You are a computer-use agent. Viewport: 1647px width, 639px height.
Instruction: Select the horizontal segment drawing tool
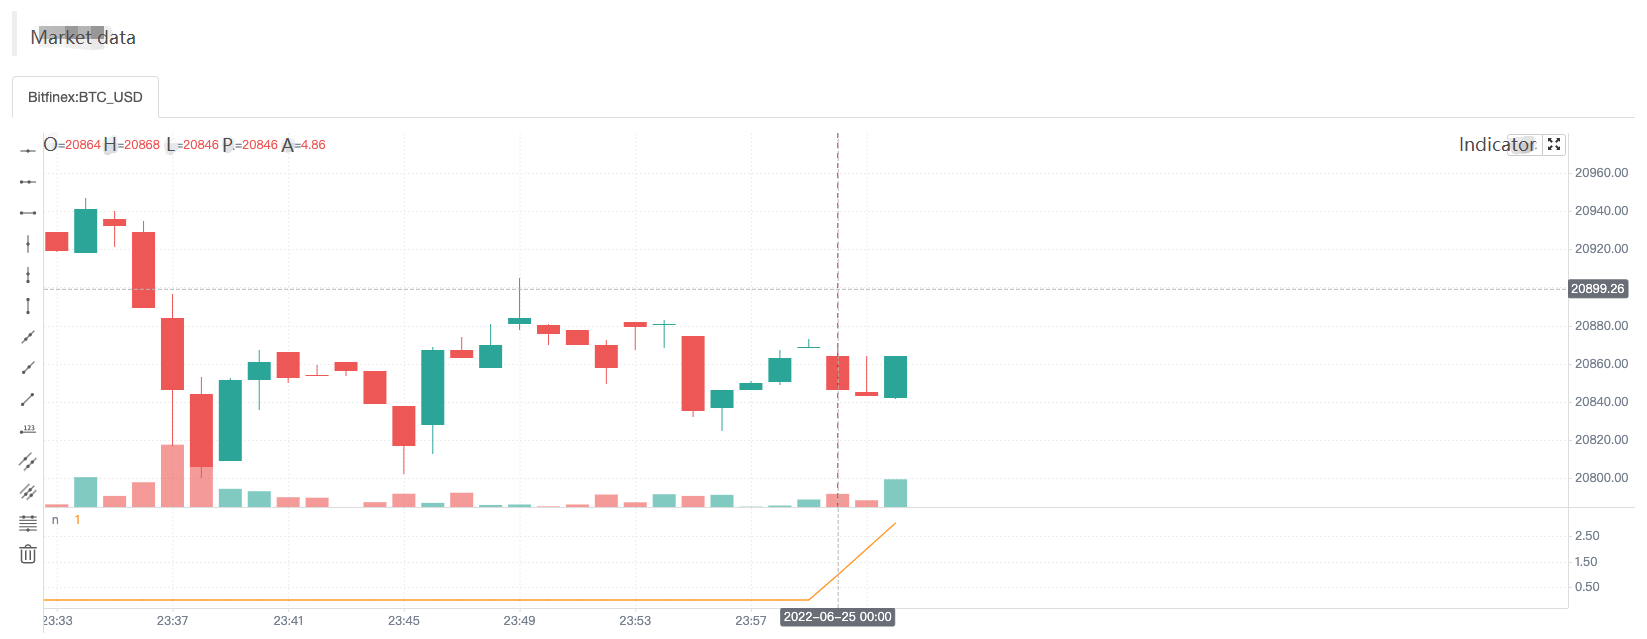pyautogui.click(x=28, y=213)
